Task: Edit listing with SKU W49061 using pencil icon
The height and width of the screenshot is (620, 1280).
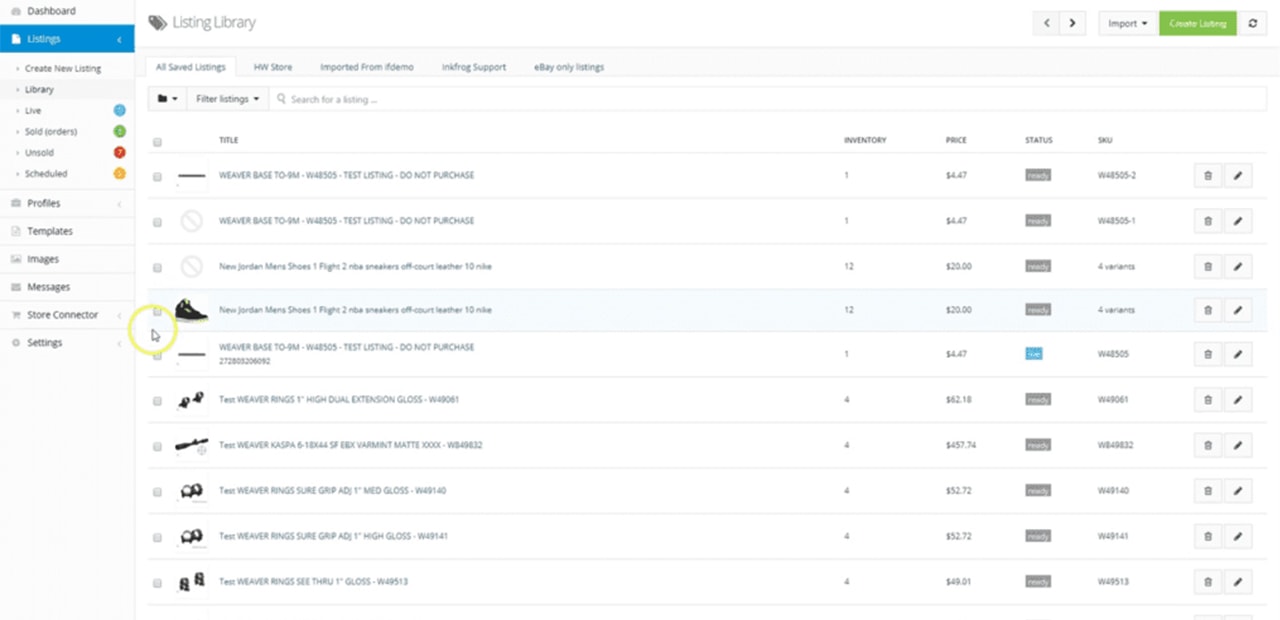Action: 1237,400
